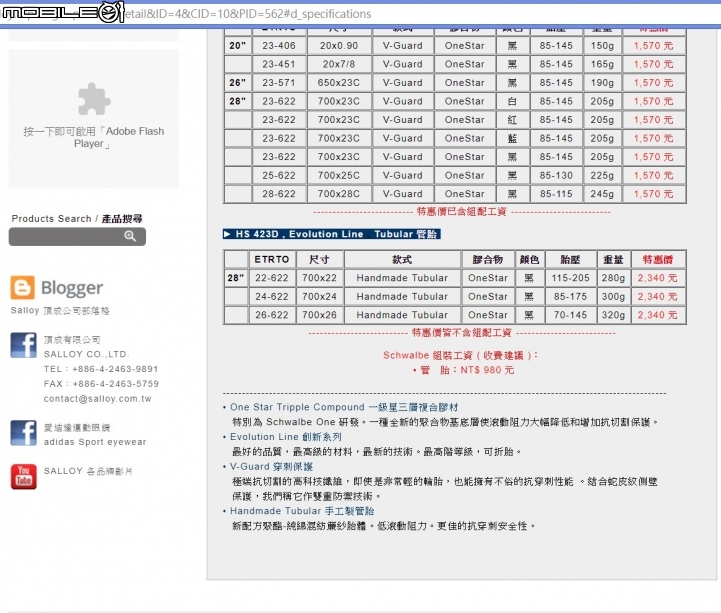Click the product search magnifier icon
The height and width of the screenshot is (613, 721).
[x=130, y=236]
